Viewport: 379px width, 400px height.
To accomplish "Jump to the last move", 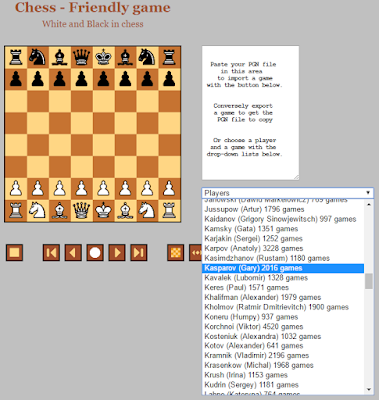I will pos(139,252).
